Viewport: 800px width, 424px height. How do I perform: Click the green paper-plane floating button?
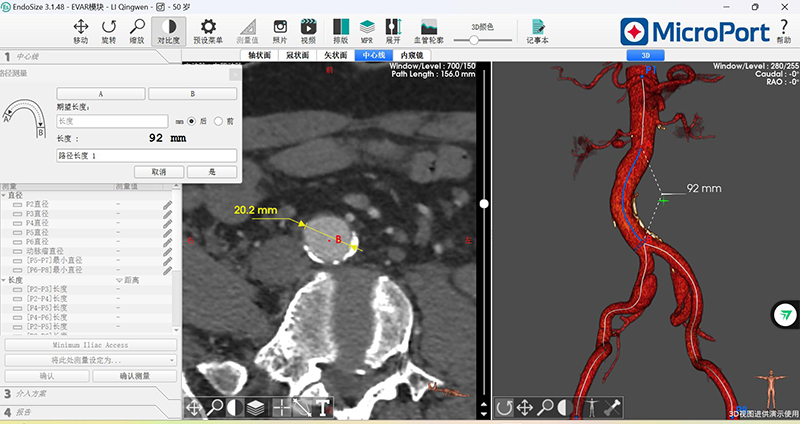pyautogui.click(x=785, y=315)
